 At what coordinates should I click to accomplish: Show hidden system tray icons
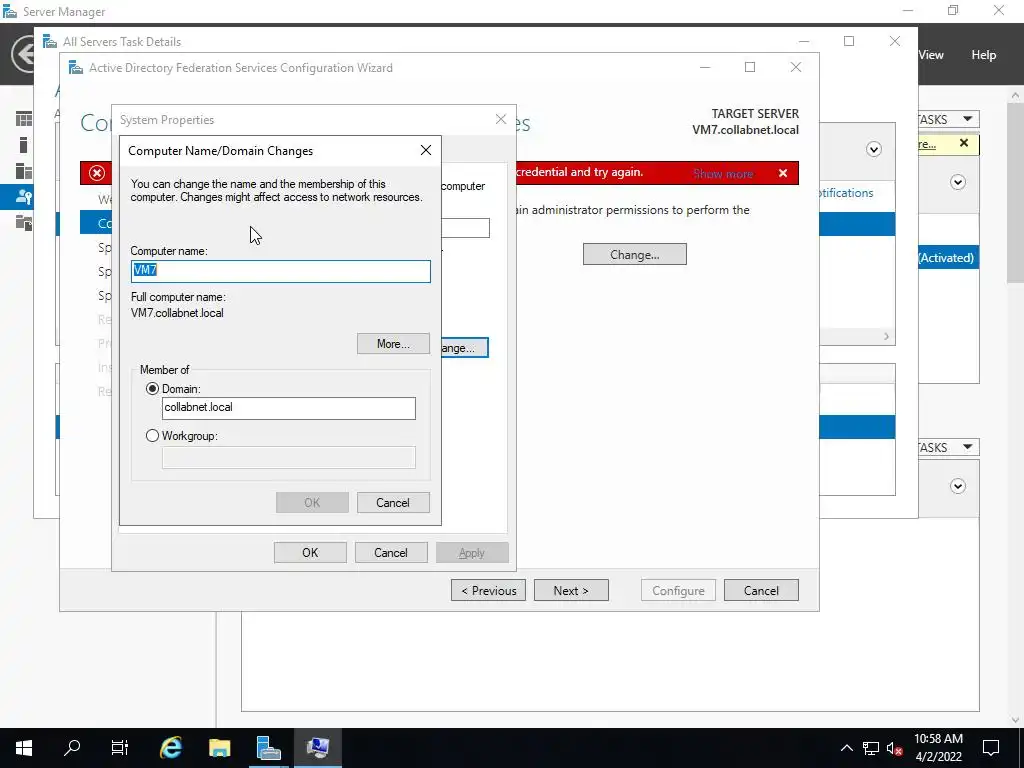point(846,748)
